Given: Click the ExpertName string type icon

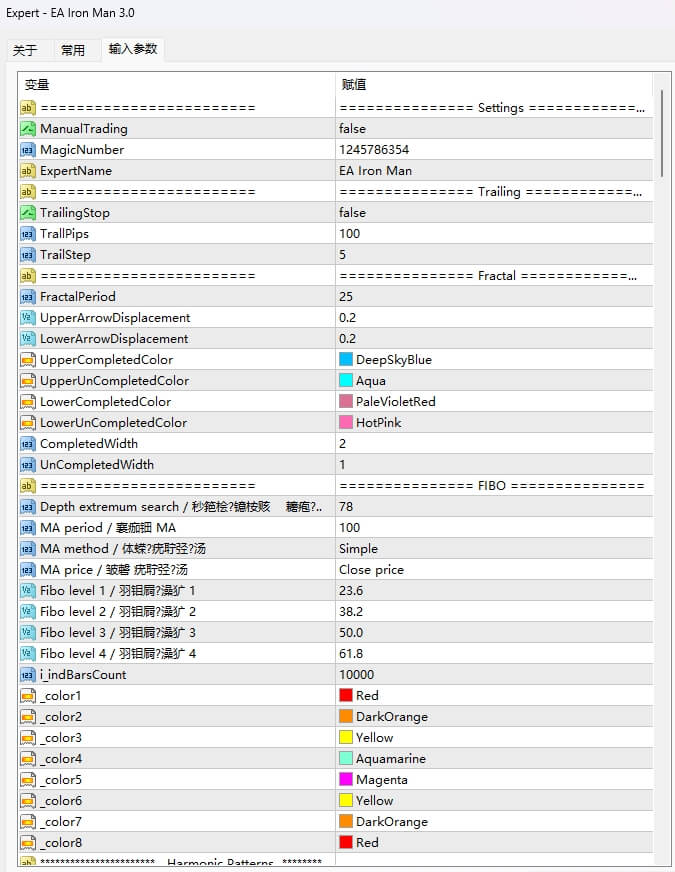Looking at the screenshot, I should click(x=28, y=171).
